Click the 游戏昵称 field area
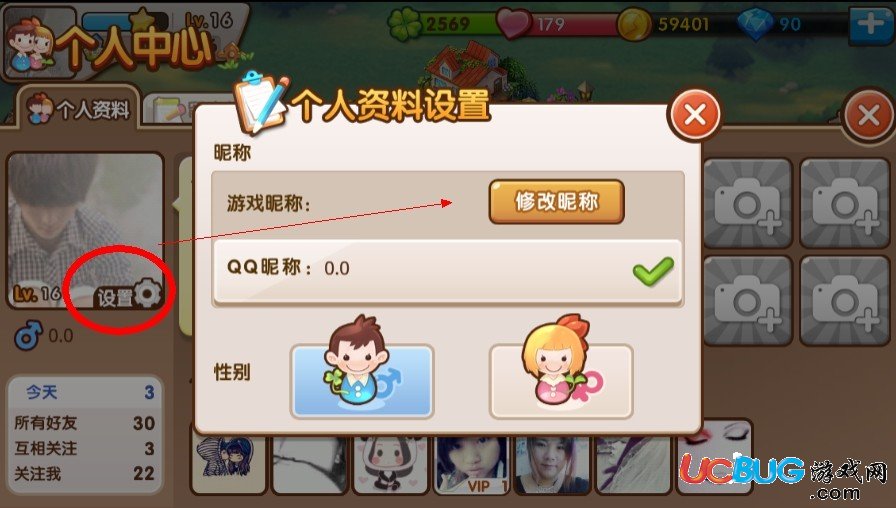 (447, 203)
